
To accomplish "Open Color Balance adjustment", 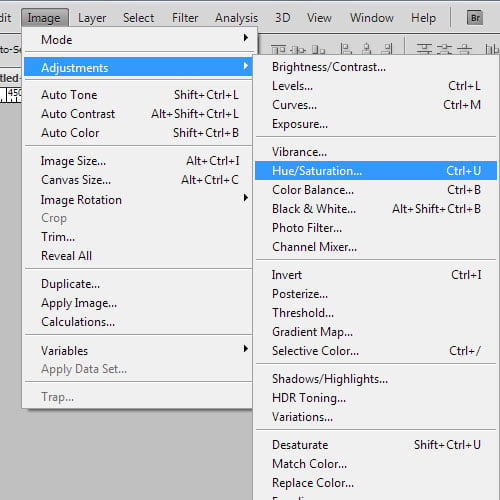I will (376, 190).
